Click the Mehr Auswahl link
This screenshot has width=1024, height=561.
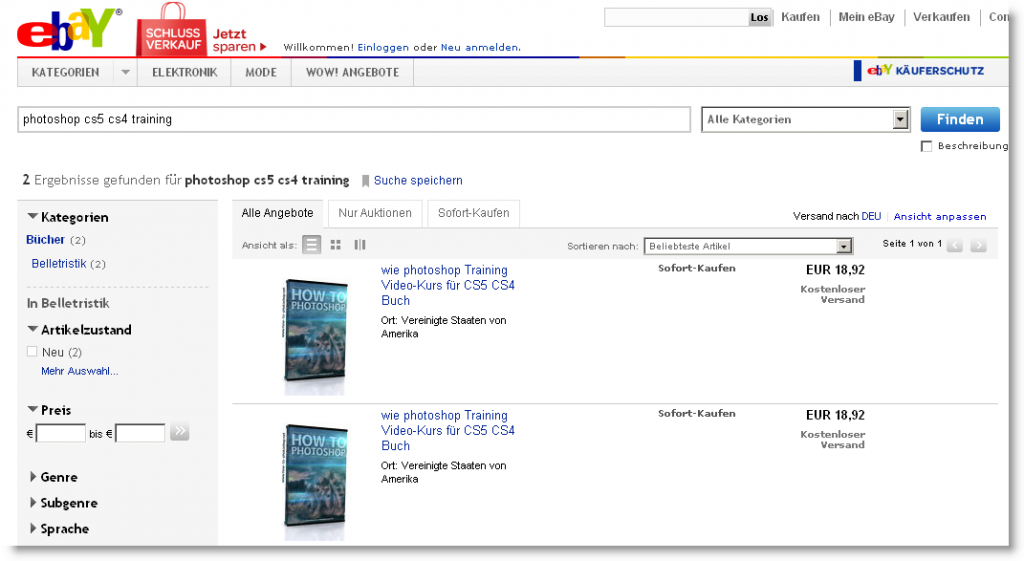[80, 371]
